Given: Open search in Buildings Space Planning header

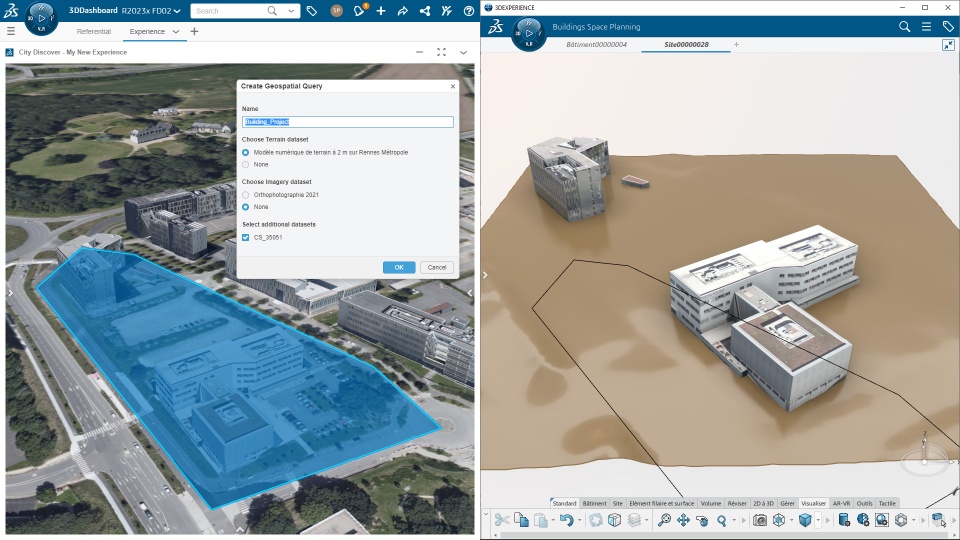Looking at the screenshot, I should [x=904, y=27].
